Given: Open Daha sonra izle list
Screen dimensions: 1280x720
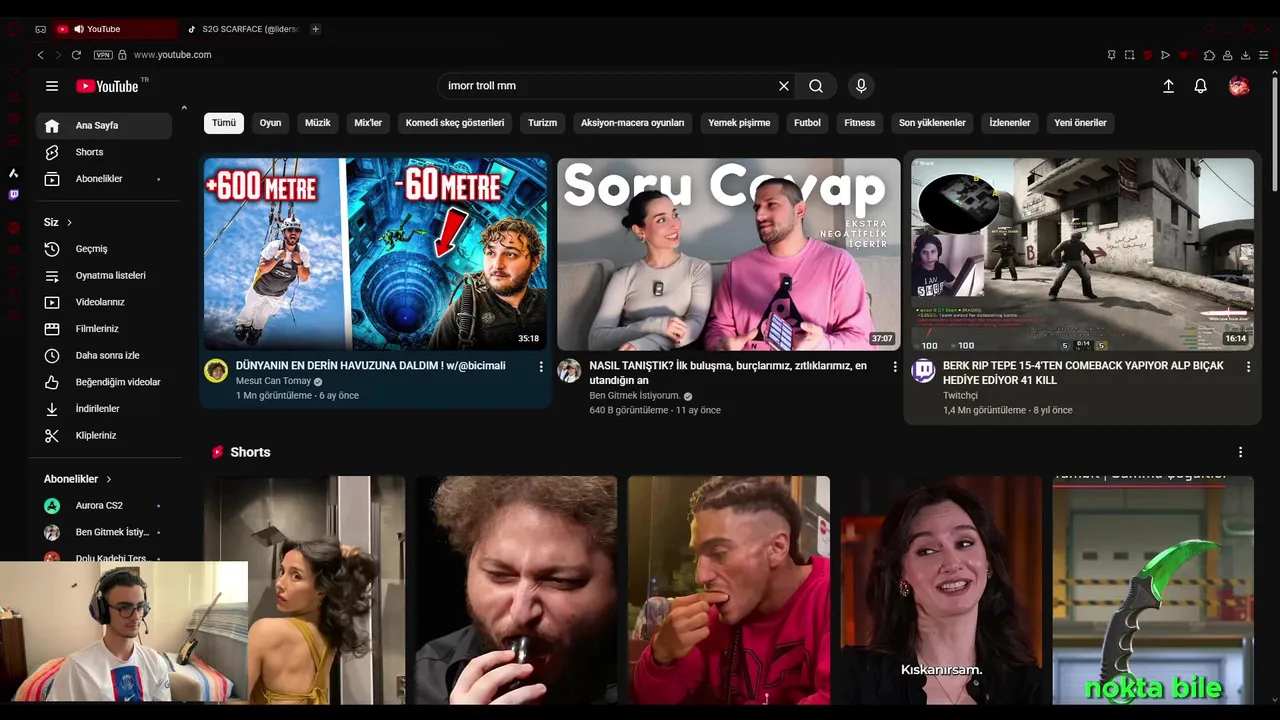Looking at the screenshot, I should click(104, 355).
